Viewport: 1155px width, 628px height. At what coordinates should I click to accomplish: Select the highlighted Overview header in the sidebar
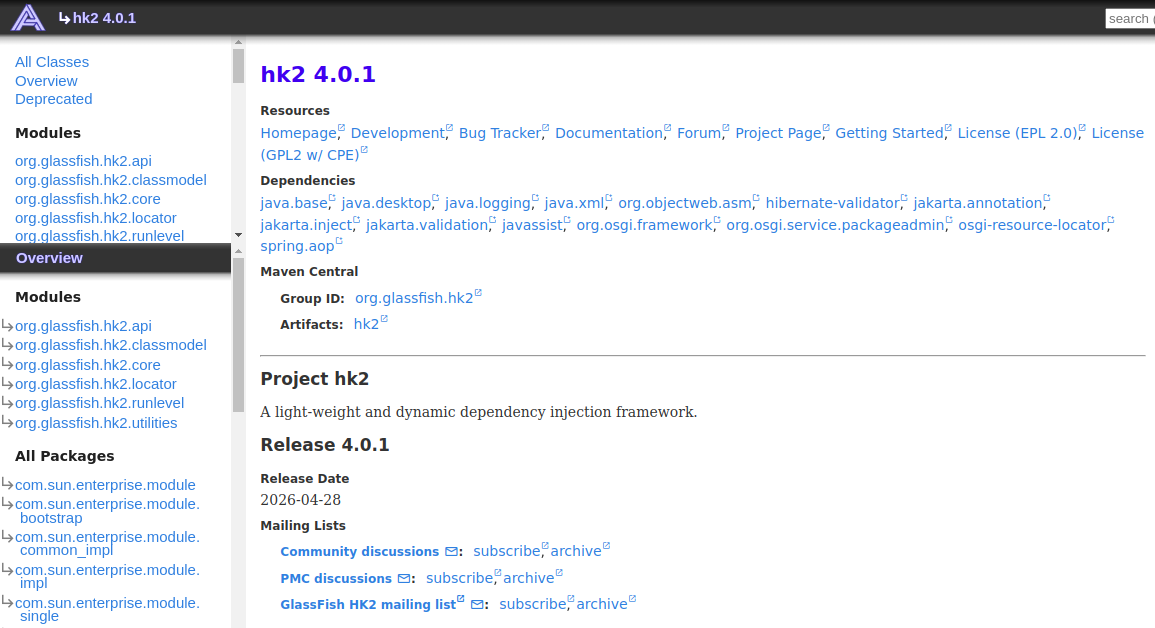click(116, 258)
